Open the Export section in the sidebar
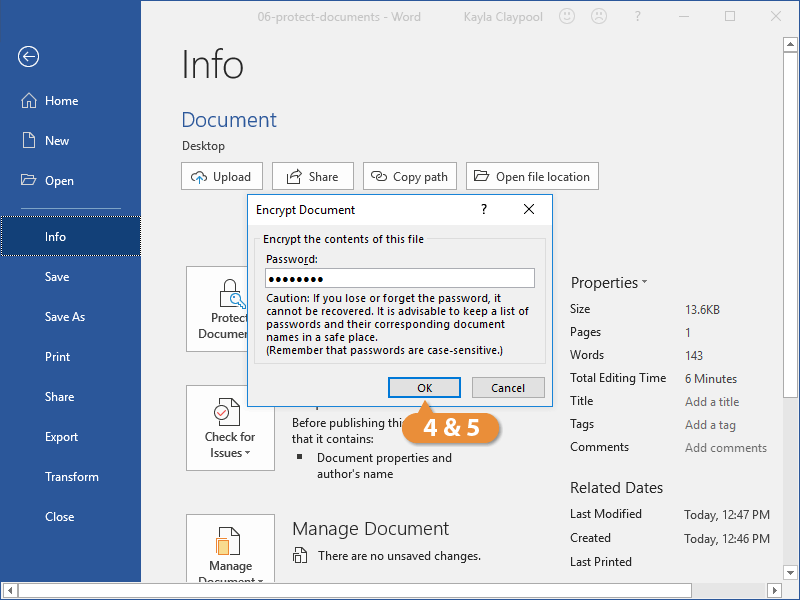 tap(60, 436)
